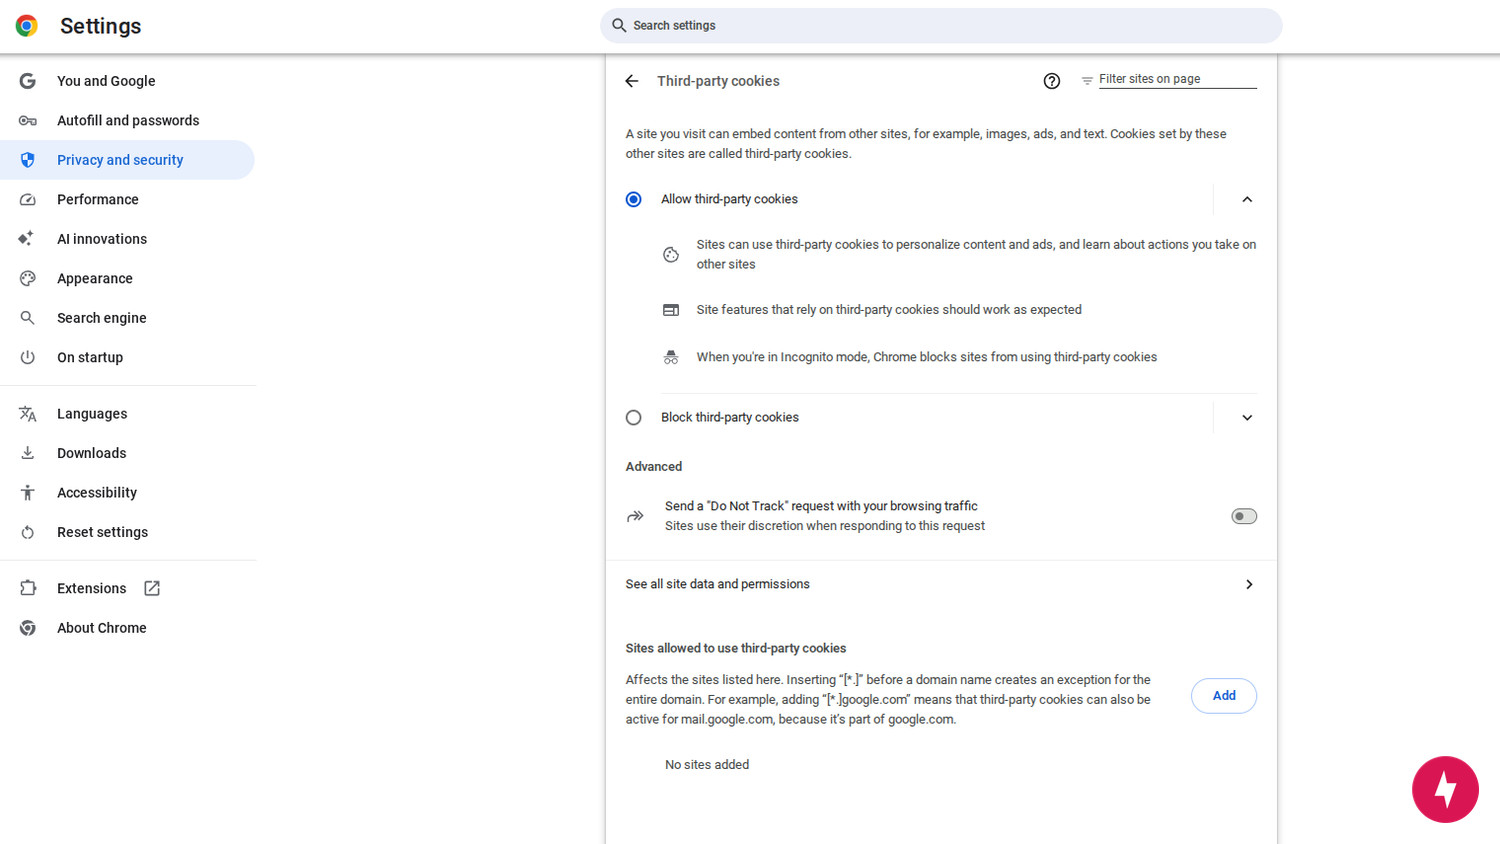The width and height of the screenshot is (1500, 844).
Task: Click the key icon next to Autofill and passwords
Action: [x=28, y=120]
